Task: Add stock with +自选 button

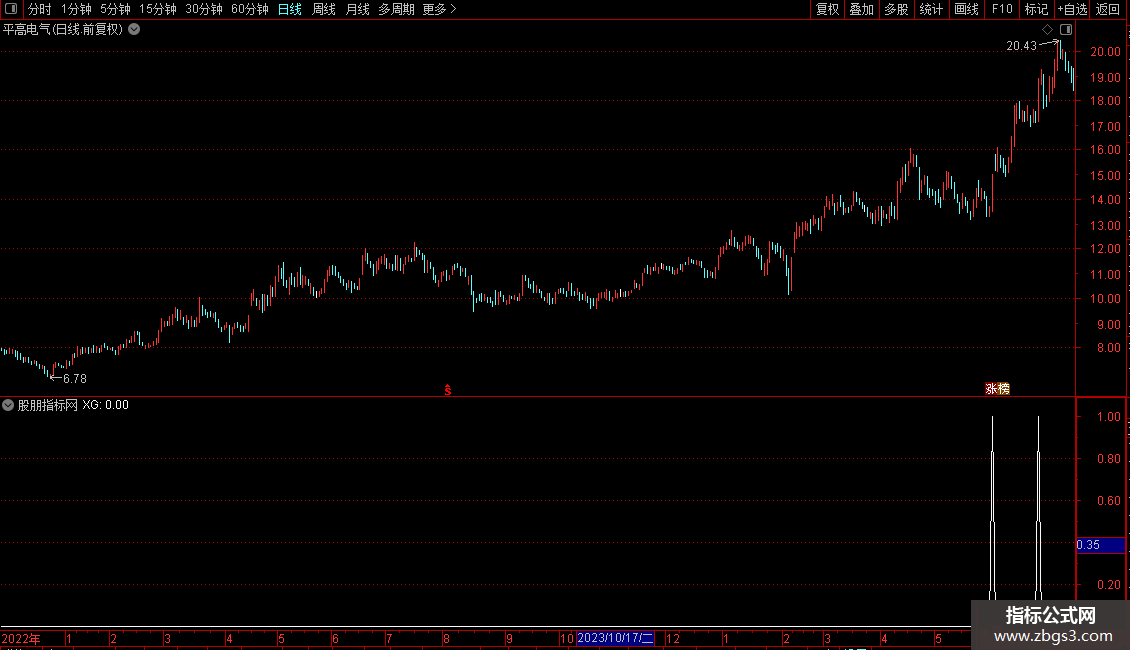Action: [1072, 9]
